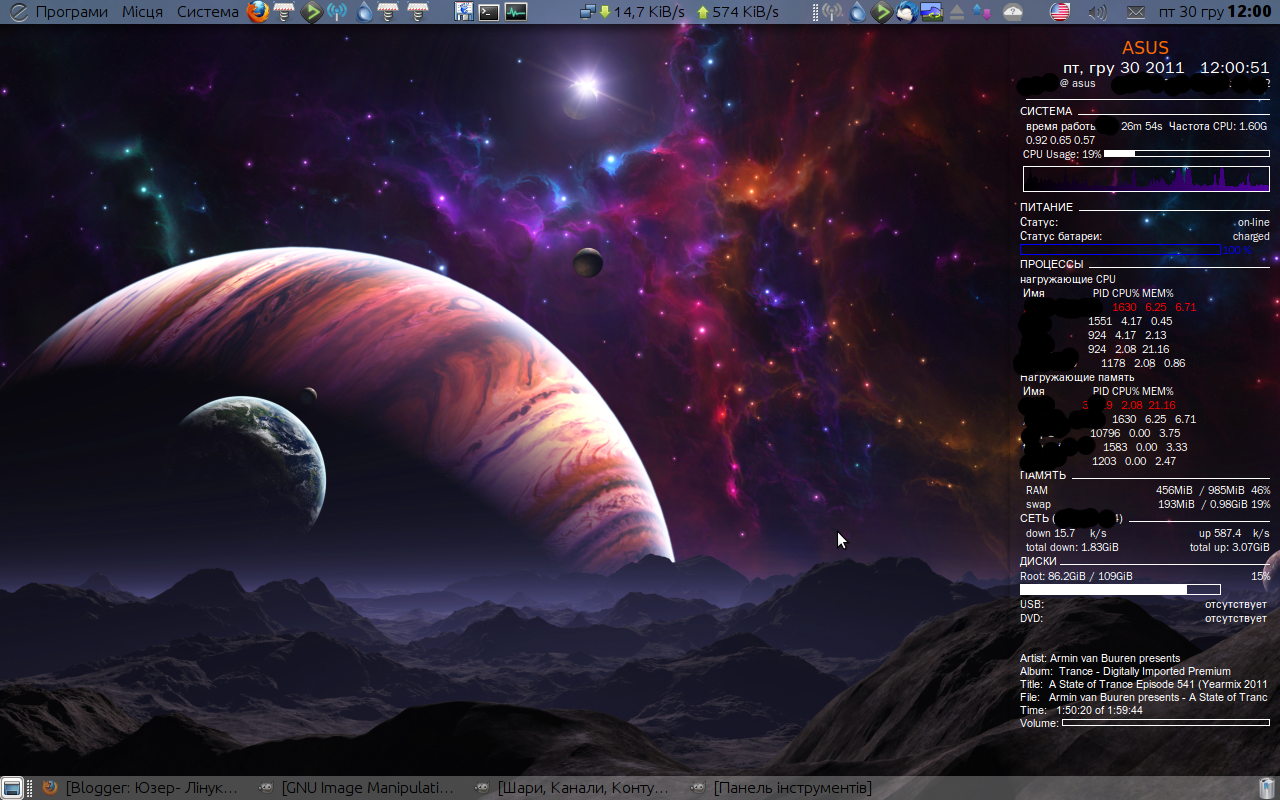The image size is (1280, 800).
Task: Click the RAM usage line 456MiB / 985MiB
Action: pyautogui.click(x=1148, y=491)
